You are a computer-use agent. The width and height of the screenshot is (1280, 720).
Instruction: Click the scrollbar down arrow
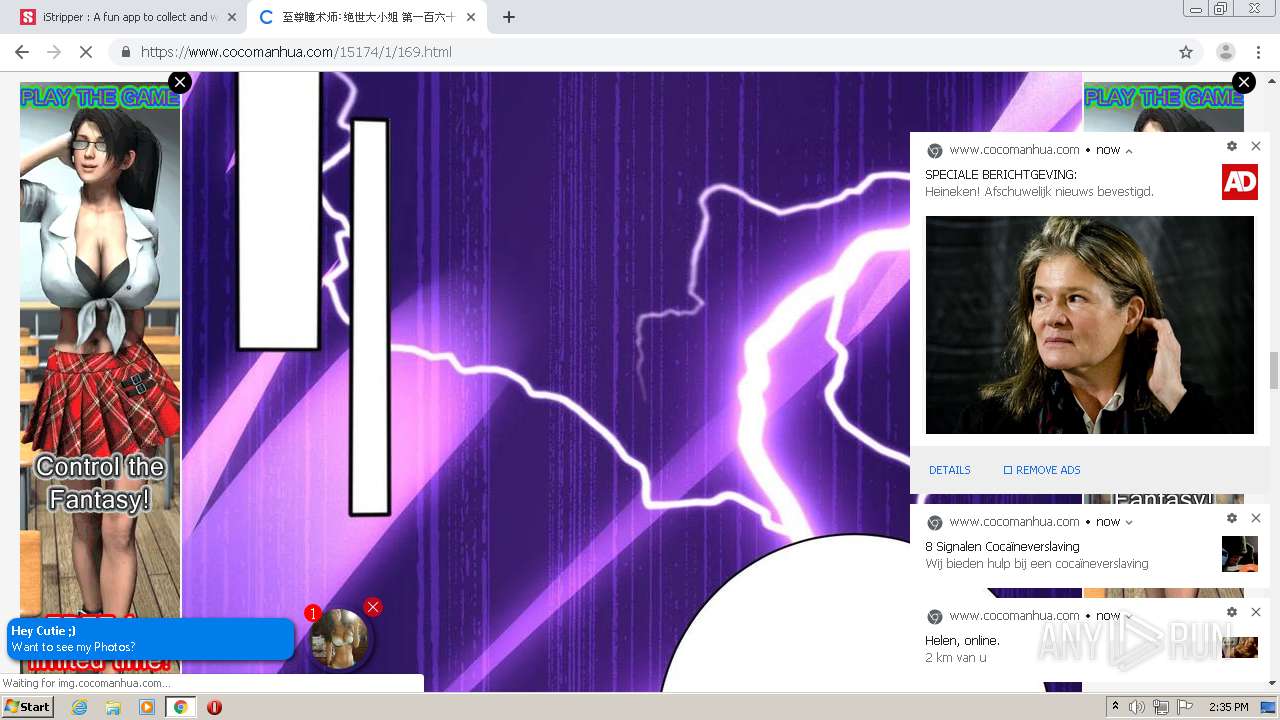click(x=1273, y=683)
